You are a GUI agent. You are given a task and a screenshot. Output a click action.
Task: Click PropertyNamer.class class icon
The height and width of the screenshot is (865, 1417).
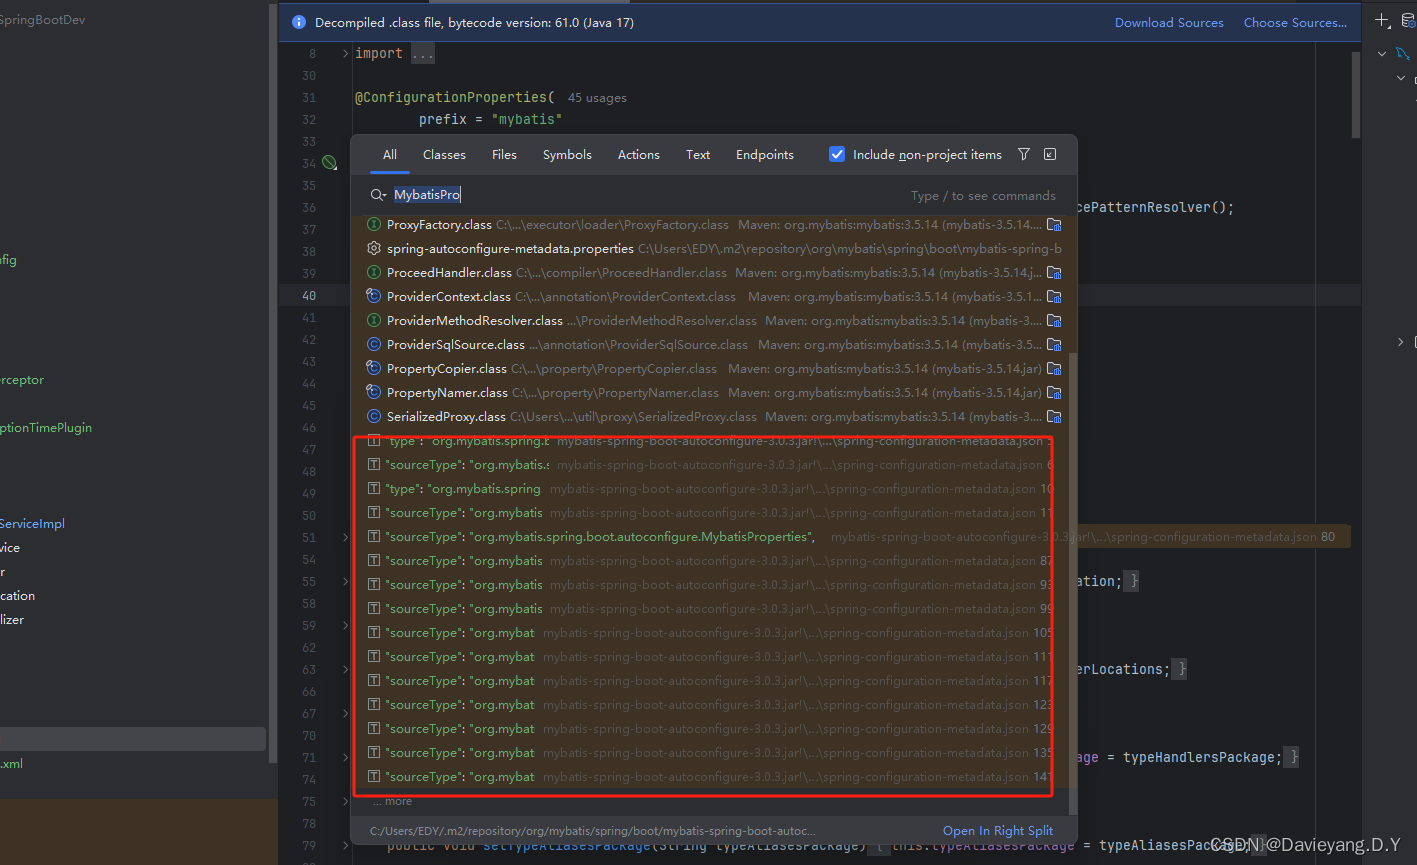[374, 393]
